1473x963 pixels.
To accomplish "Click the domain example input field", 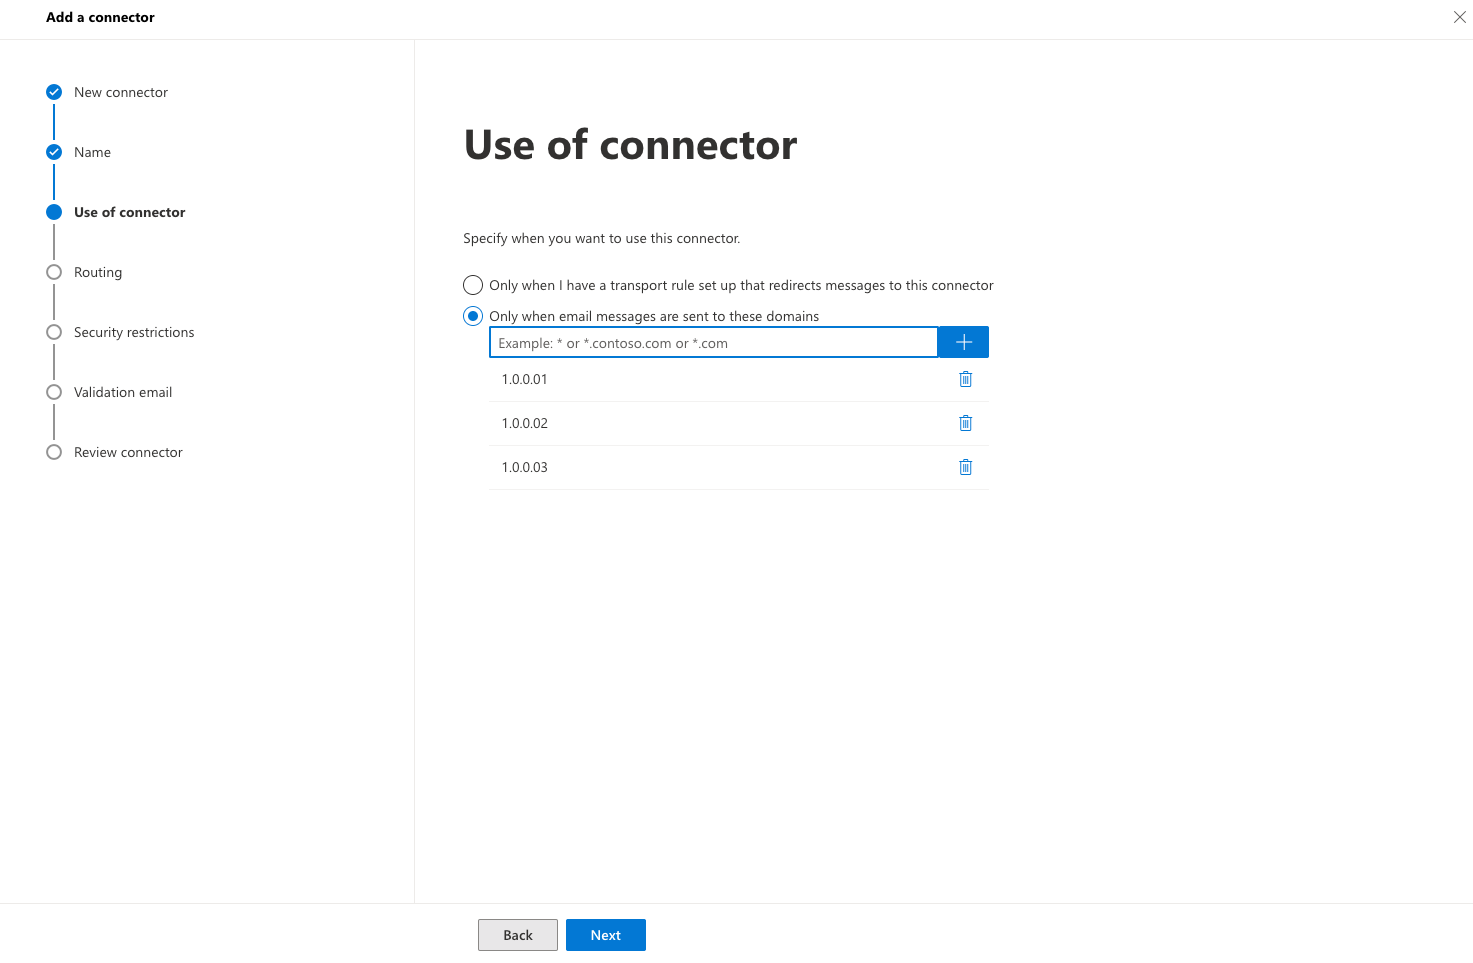I will (712, 342).
